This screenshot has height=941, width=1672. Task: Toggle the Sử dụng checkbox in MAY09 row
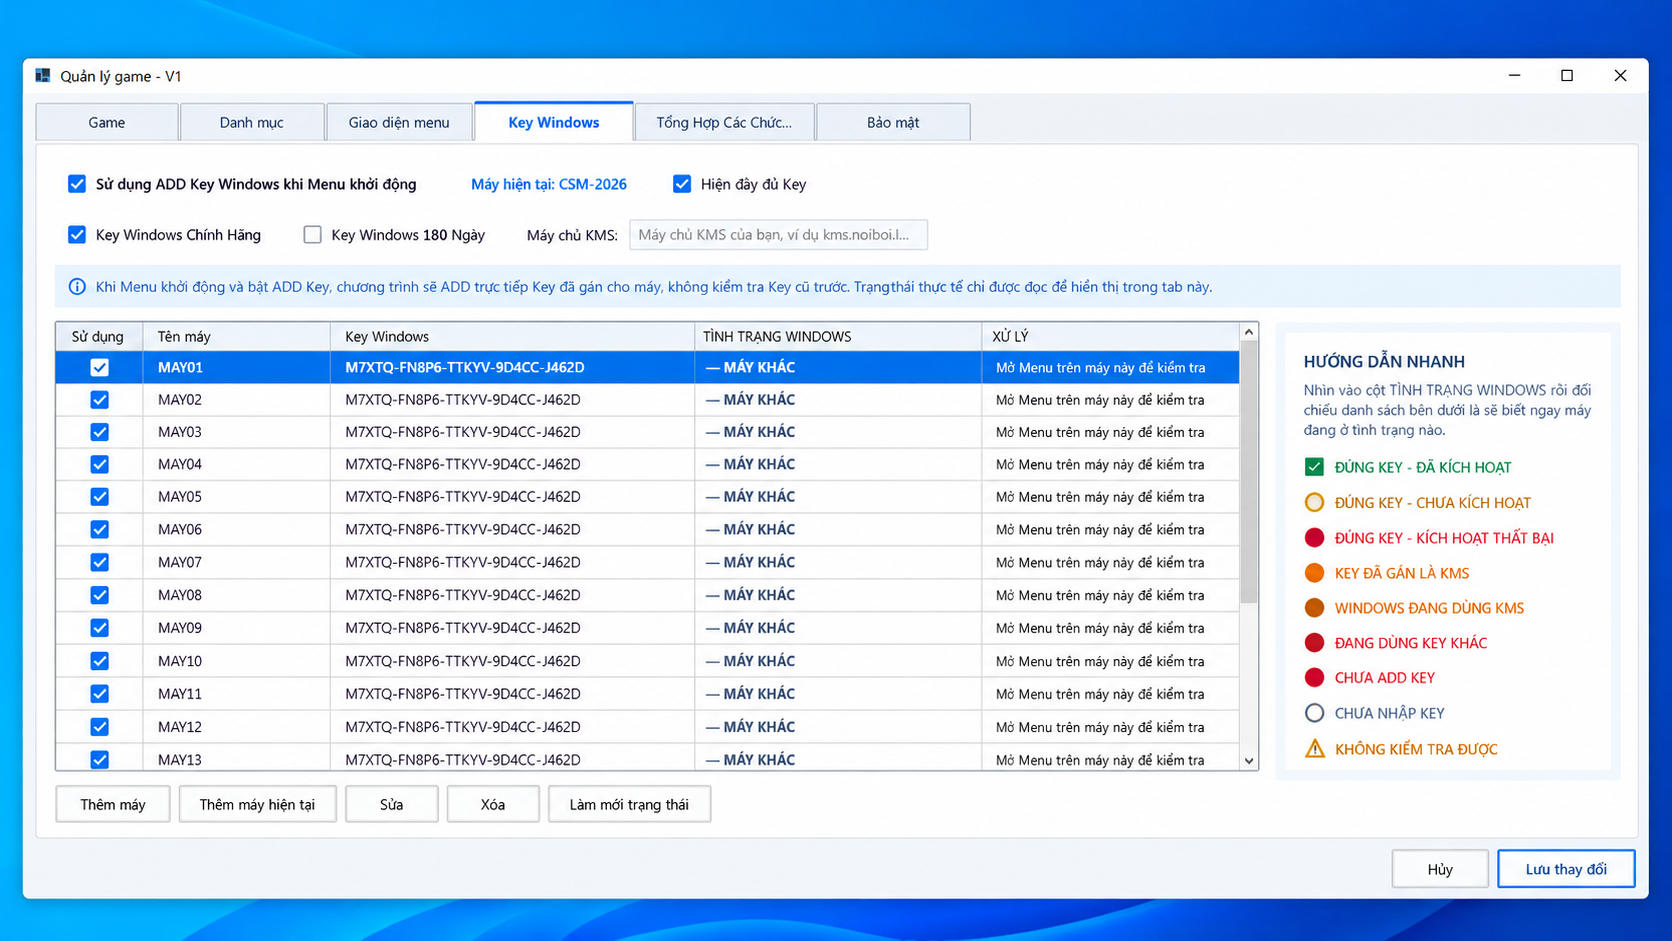pos(99,628)
